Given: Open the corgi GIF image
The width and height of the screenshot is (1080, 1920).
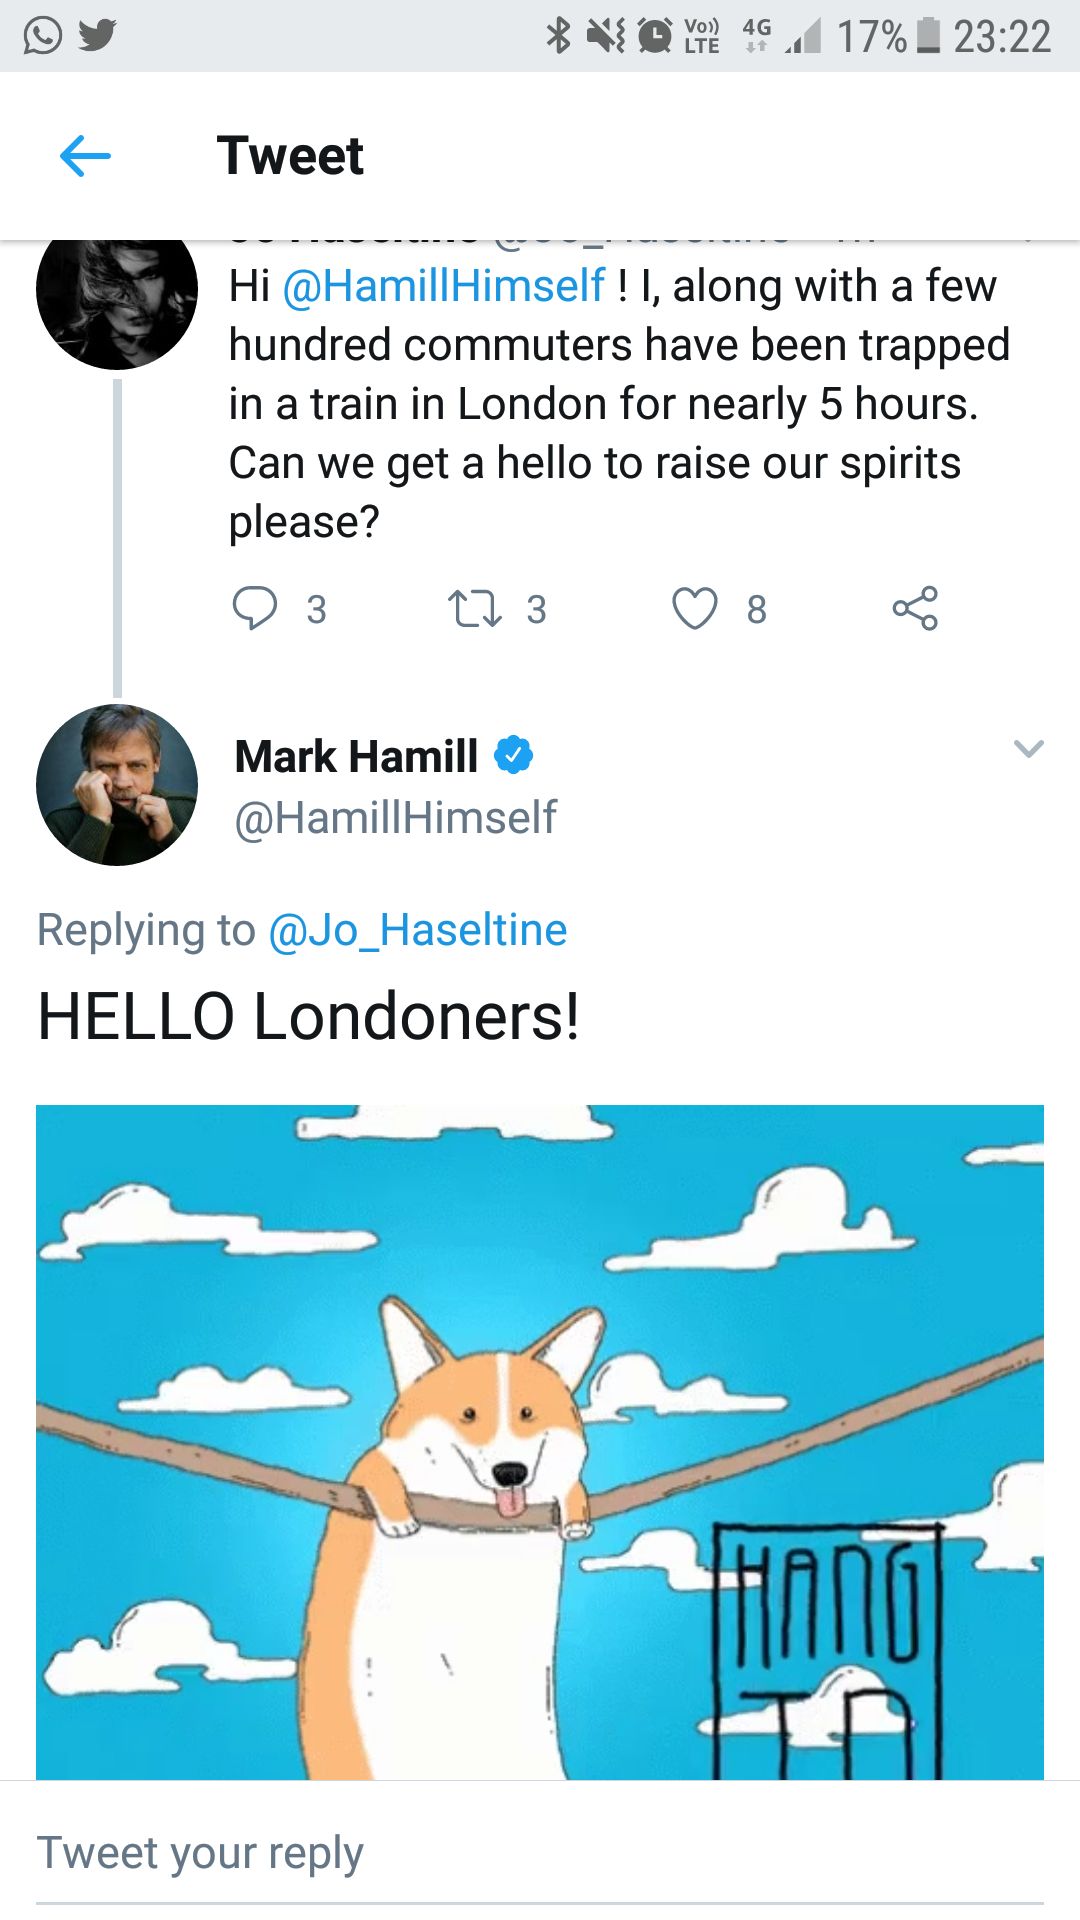Looking at the screenshot, I should pyautogui.click(x=540, y=1442).
